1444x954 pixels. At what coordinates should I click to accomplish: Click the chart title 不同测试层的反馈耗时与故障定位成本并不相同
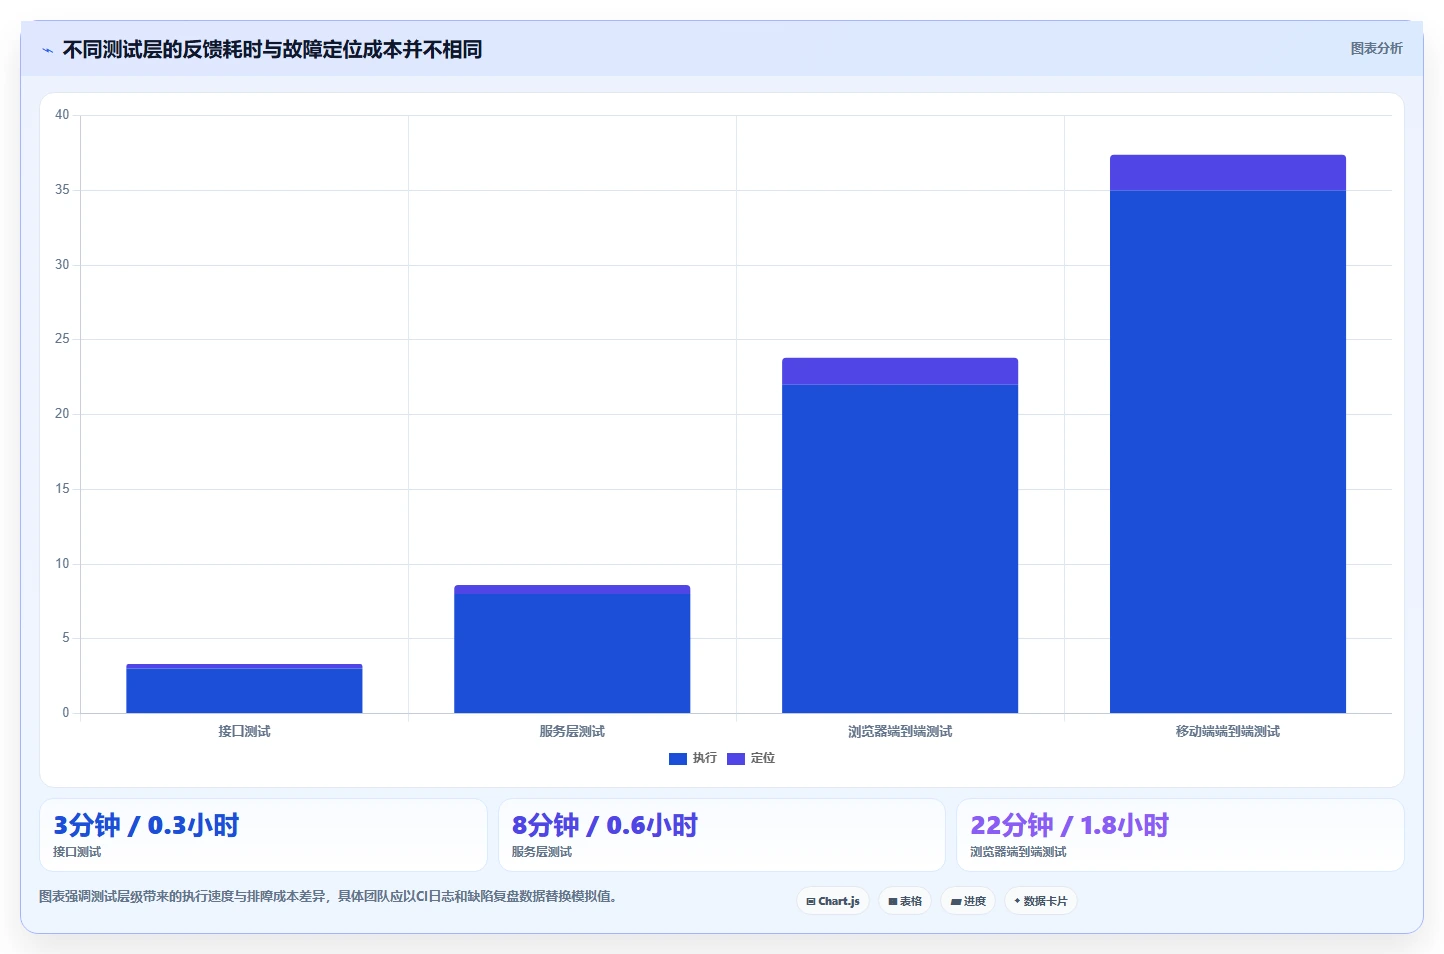(x=272, y=50)
